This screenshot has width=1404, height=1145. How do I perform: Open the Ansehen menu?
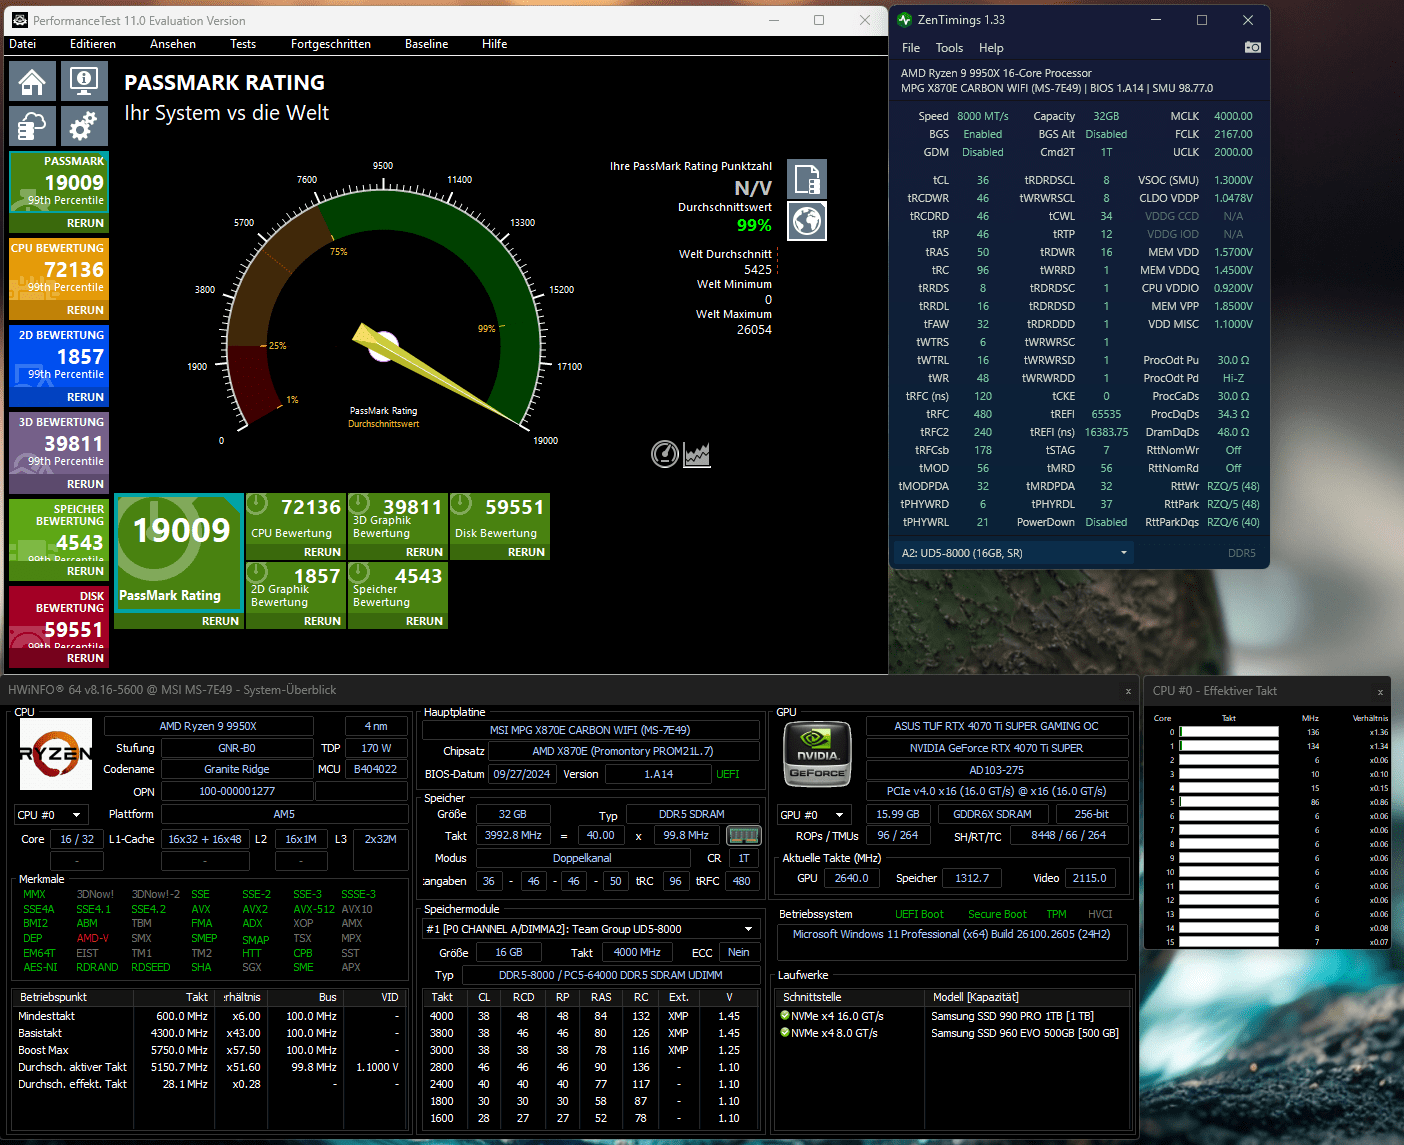173,44
